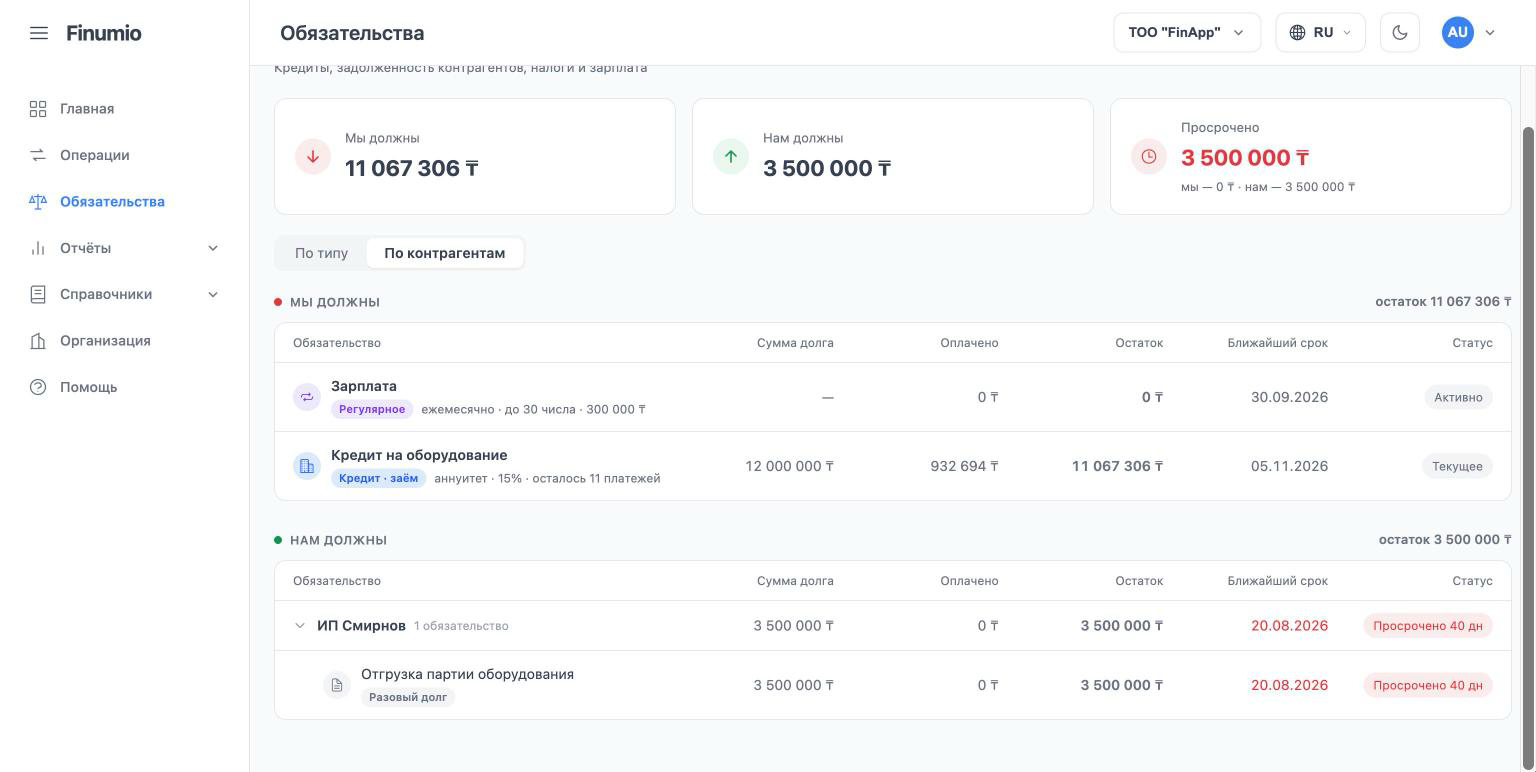Toggle the hamburger sidebar menu
This screenshot has height=772, width=1536.
tap(39, 33)
